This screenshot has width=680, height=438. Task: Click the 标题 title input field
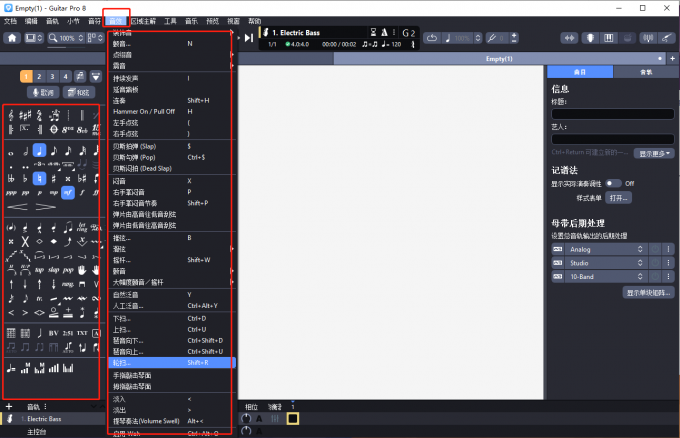(612, 114)
